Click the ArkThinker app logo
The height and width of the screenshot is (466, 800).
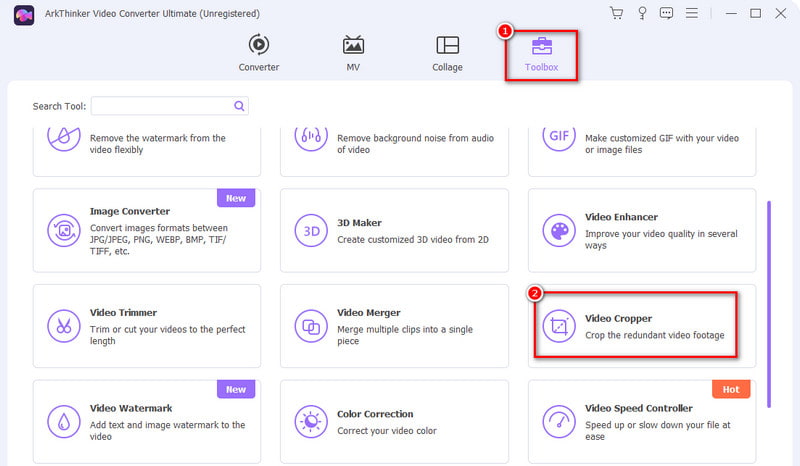click(24, 15)
